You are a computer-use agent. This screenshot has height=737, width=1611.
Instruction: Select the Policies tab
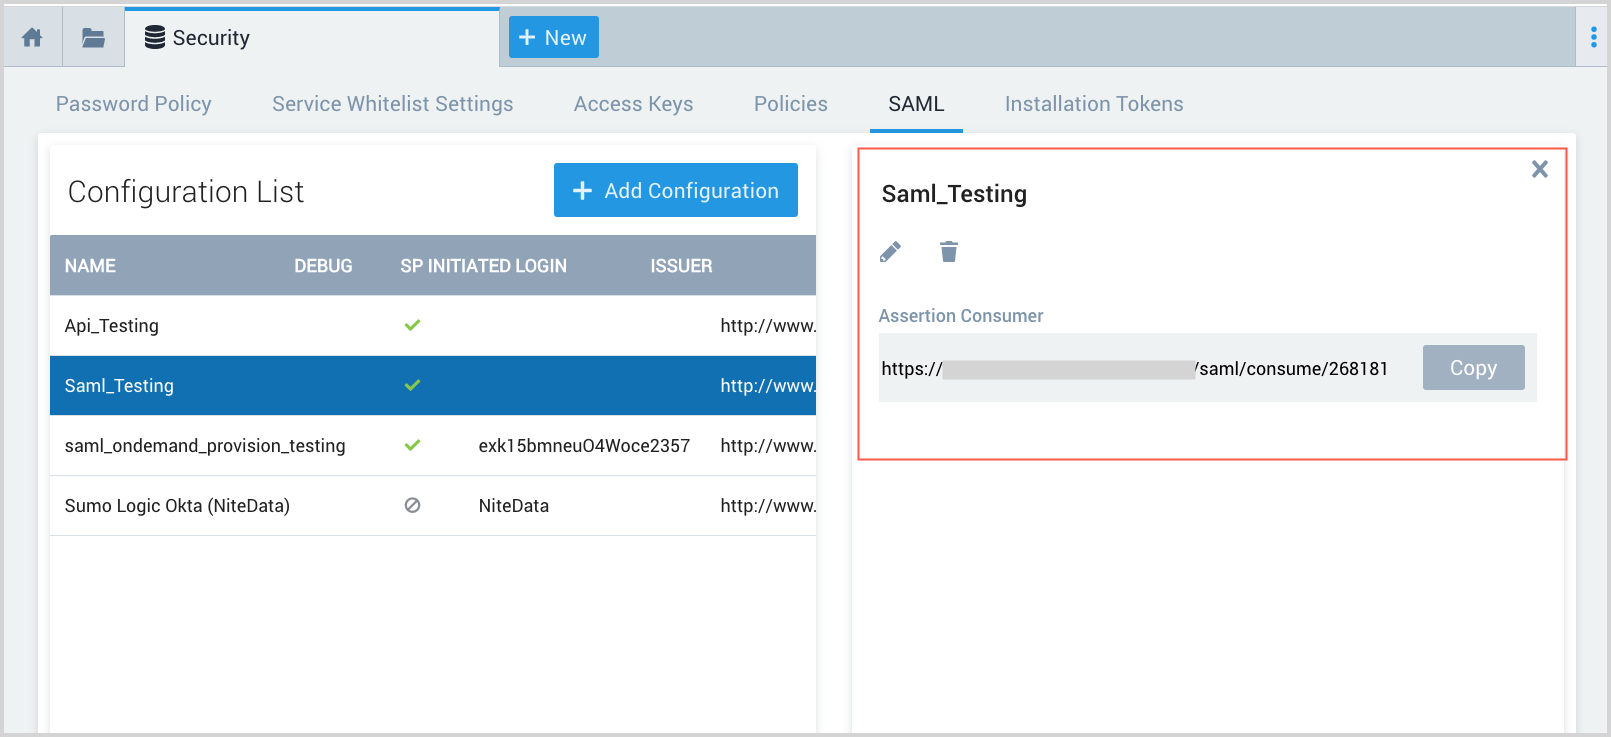coord(790,104)
